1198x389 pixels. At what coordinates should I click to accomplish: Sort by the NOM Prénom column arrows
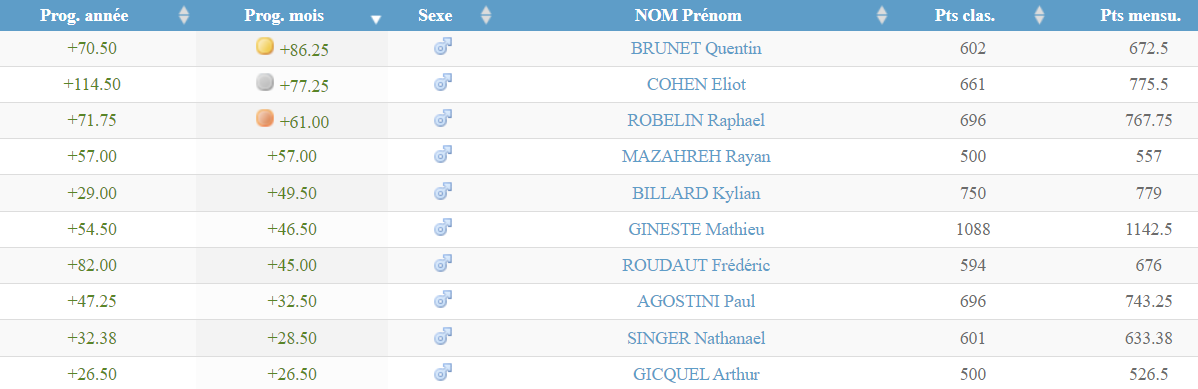tap(882, 15)
